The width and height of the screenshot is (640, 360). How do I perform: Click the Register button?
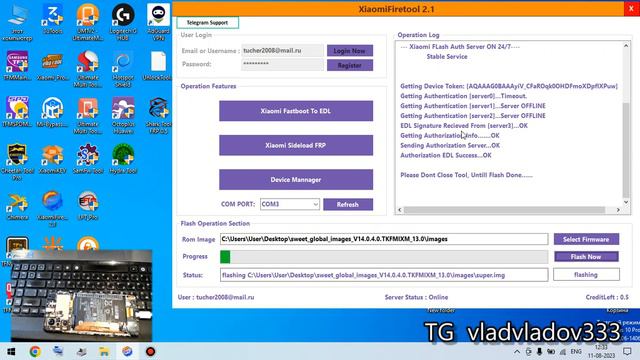(350, 65)
